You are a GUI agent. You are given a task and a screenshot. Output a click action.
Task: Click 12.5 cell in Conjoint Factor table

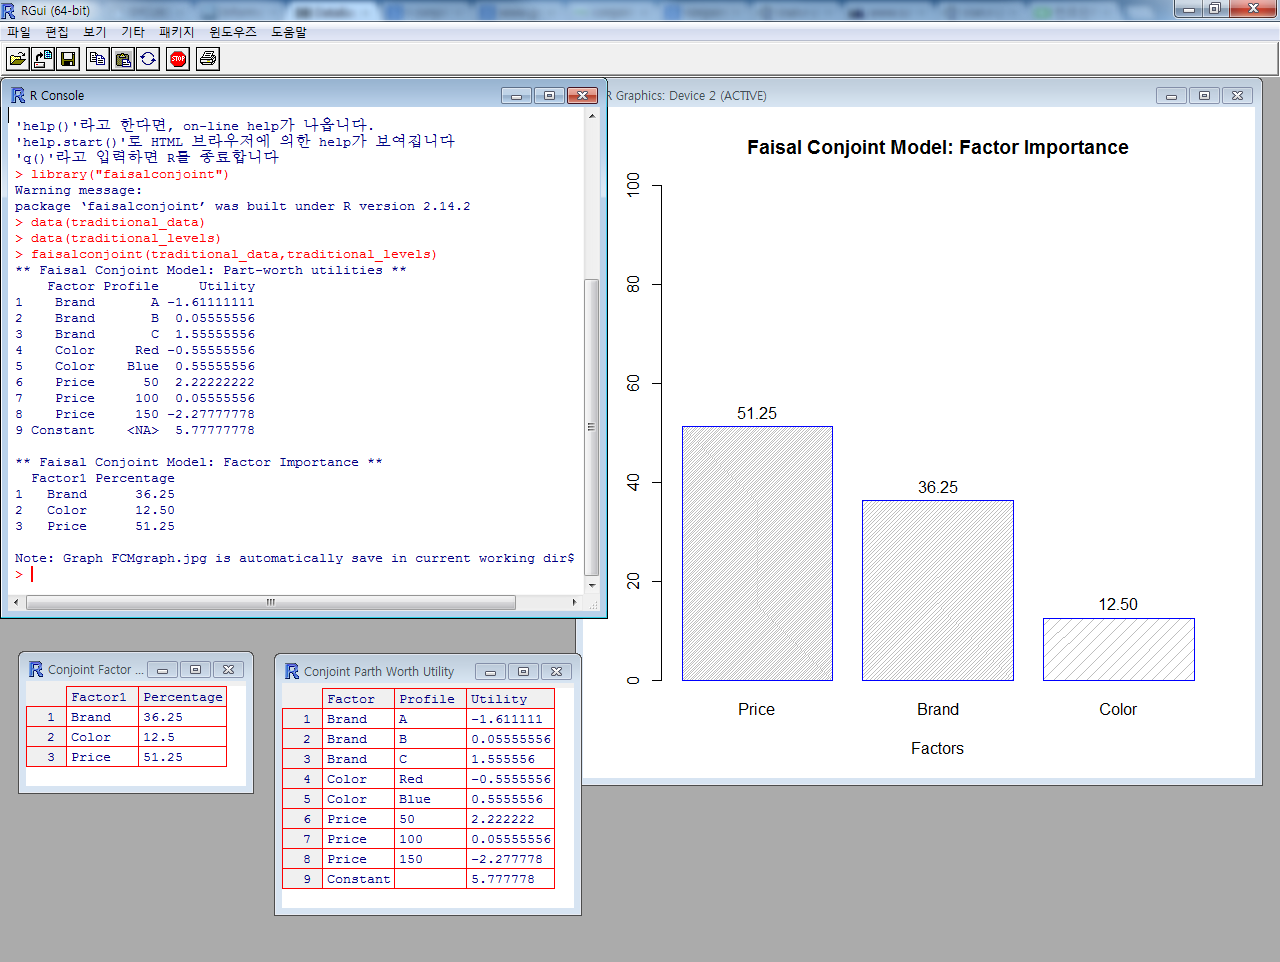pyautogui.click(x=182, y=737)
